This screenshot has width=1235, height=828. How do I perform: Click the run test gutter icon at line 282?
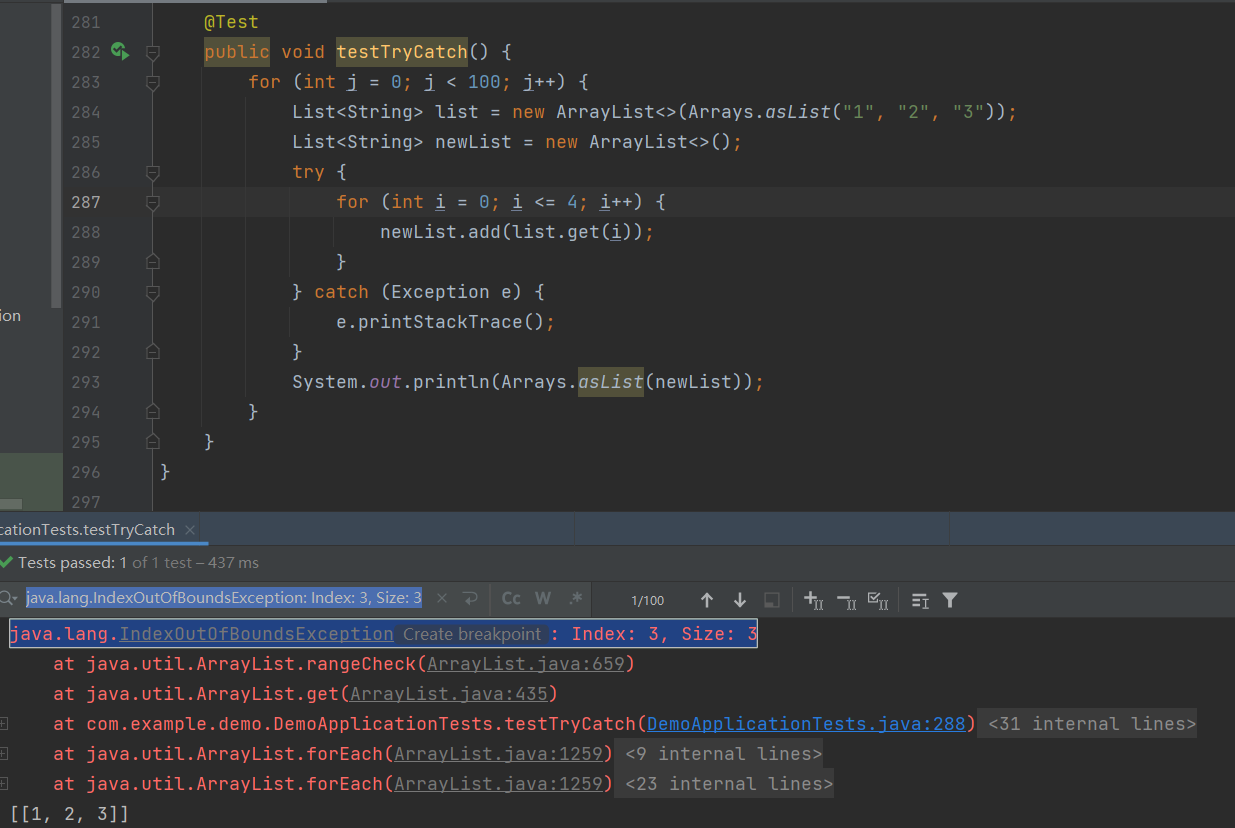point(120,51)
